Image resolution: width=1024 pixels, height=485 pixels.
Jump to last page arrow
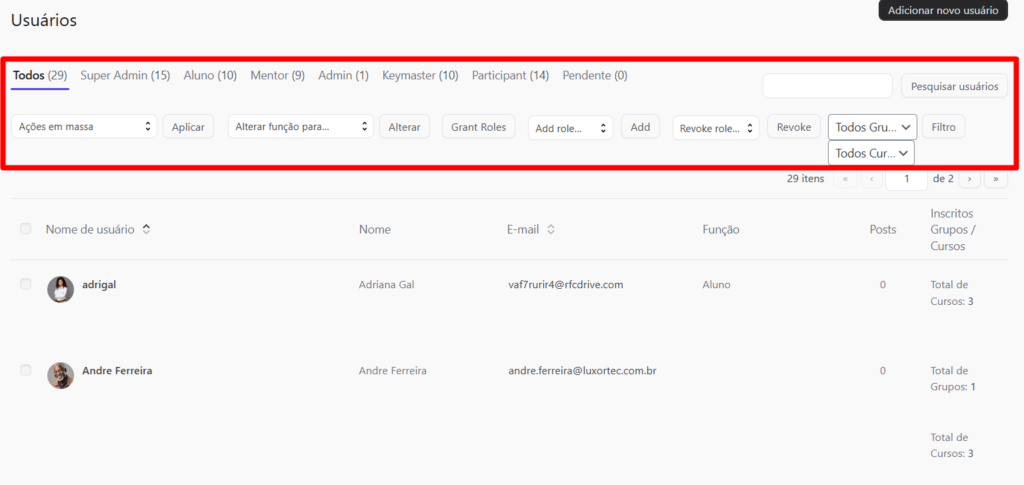[995, 179]
